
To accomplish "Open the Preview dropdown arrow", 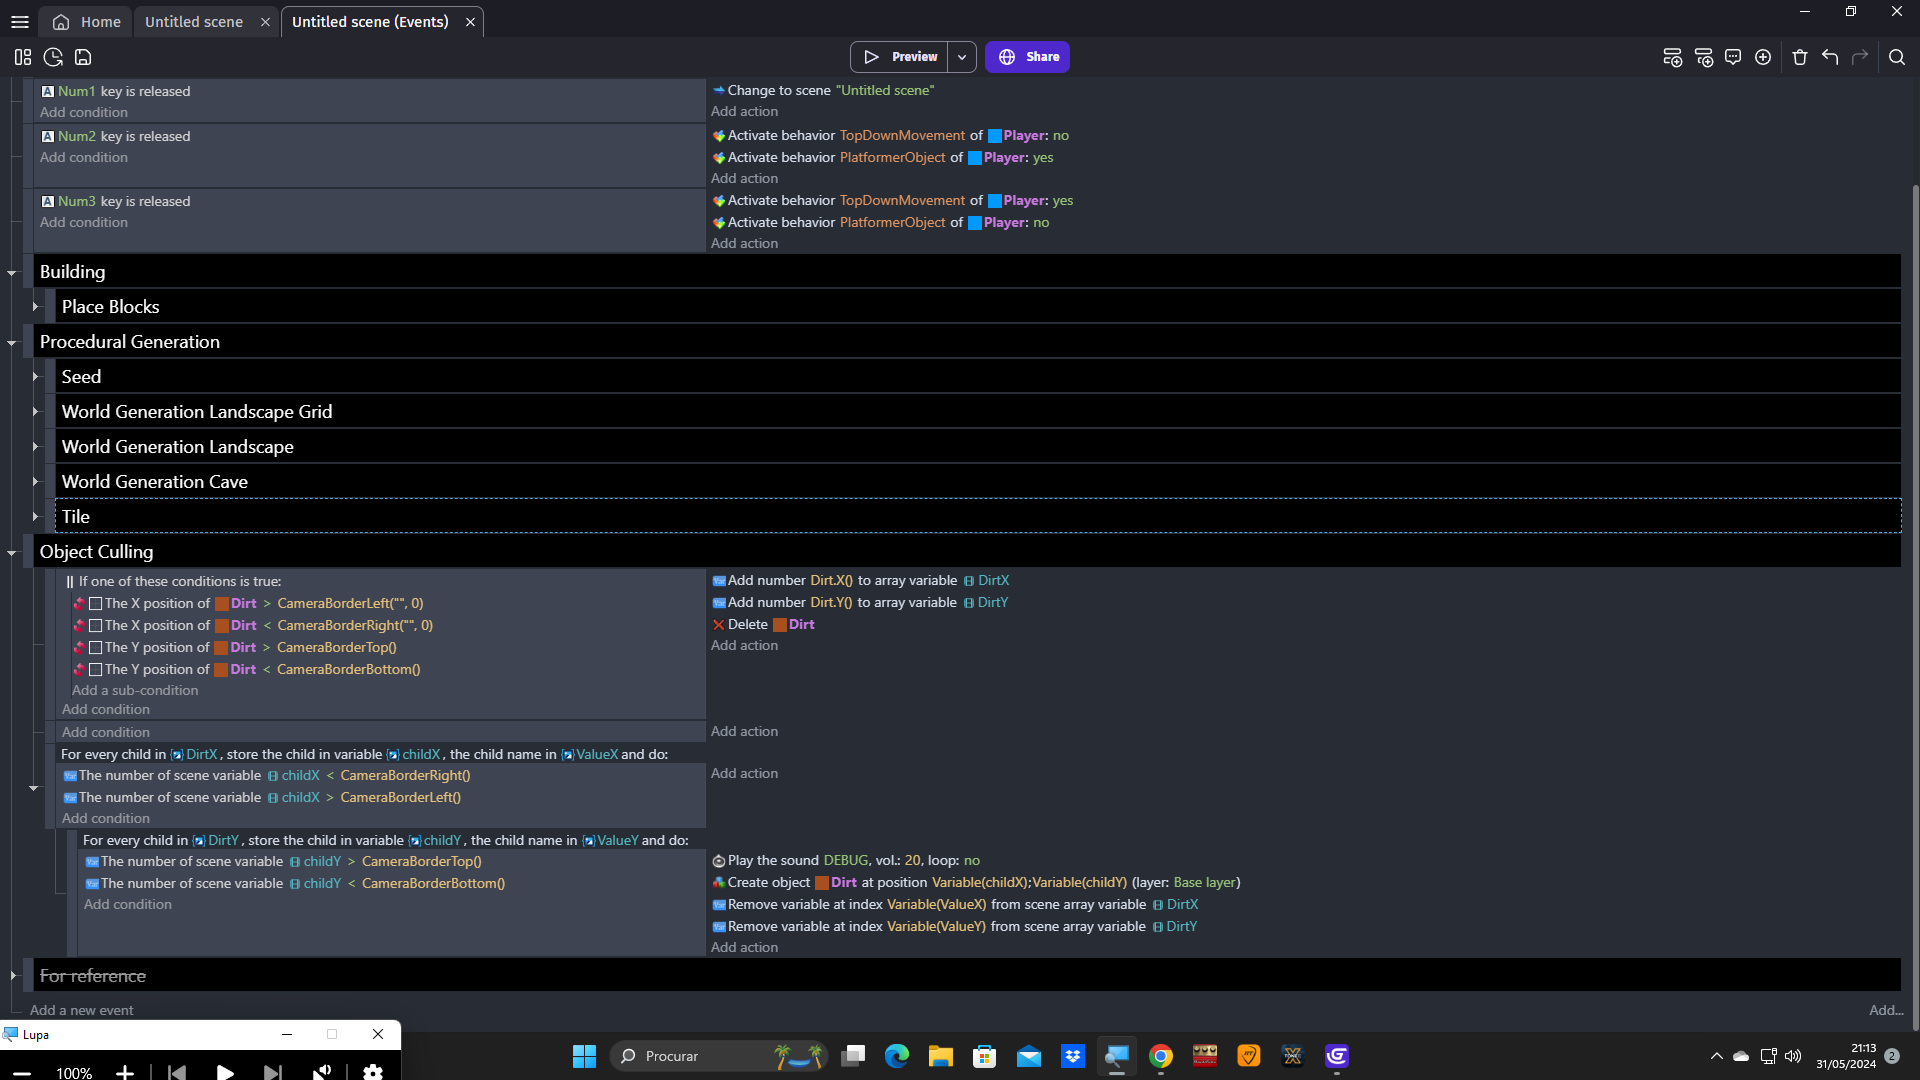I will (962, 57).
